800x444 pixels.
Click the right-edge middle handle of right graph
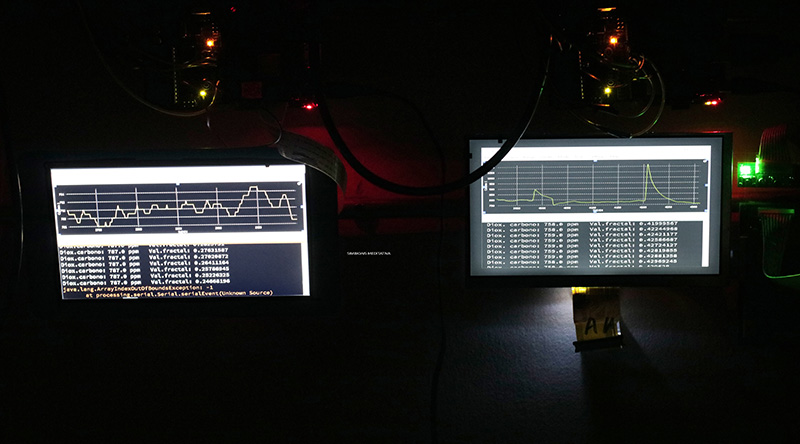(x=708, y=186)
